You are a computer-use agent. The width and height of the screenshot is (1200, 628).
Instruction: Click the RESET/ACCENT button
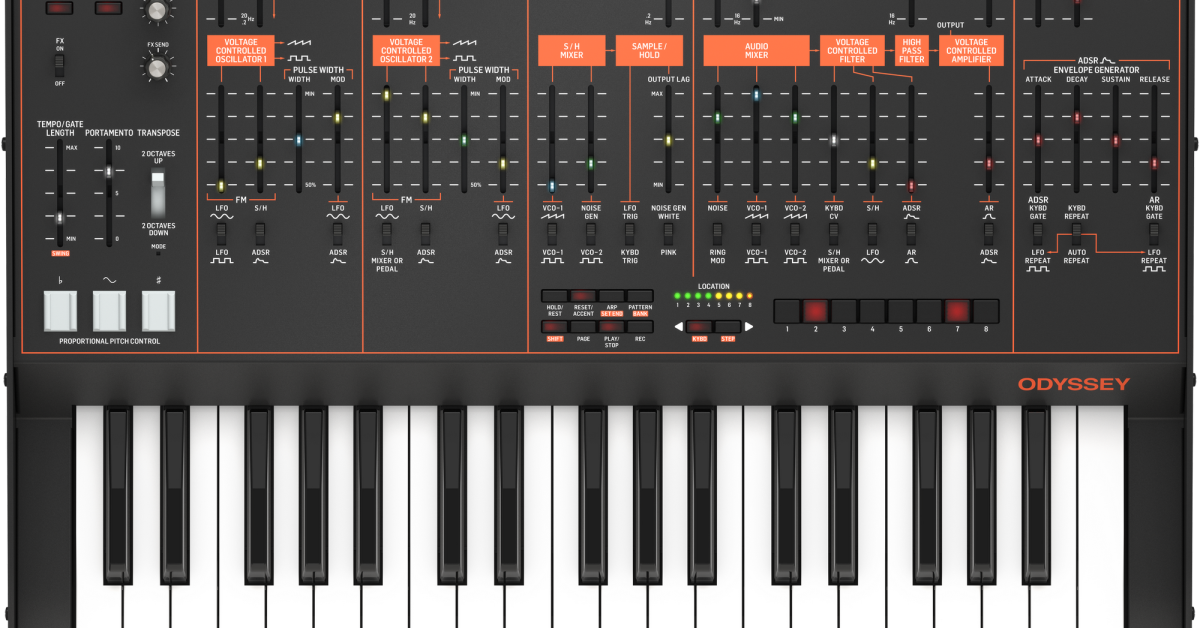tap(583, 296)
